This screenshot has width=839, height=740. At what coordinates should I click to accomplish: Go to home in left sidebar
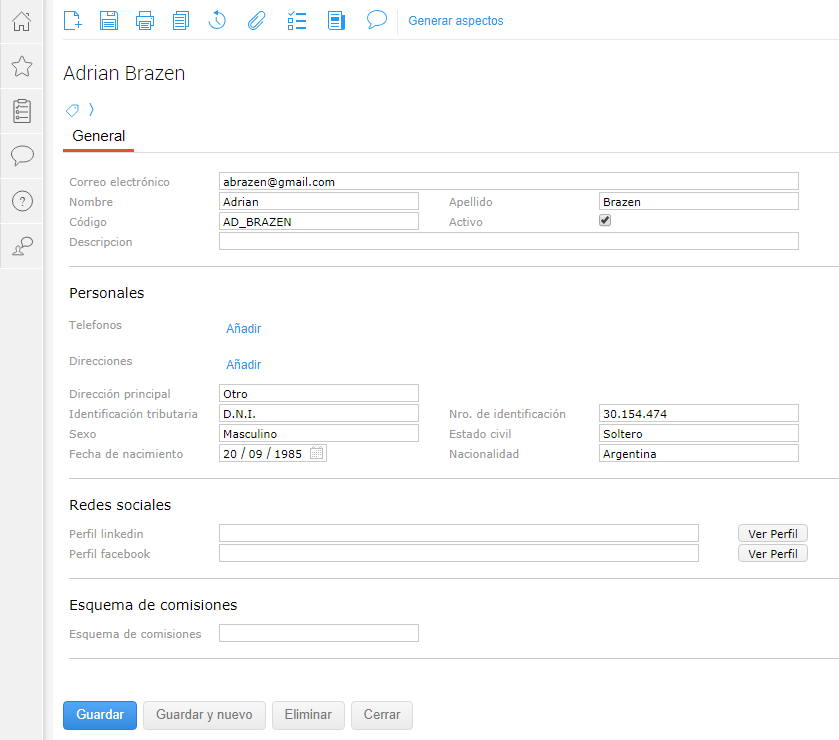point(22,21)
